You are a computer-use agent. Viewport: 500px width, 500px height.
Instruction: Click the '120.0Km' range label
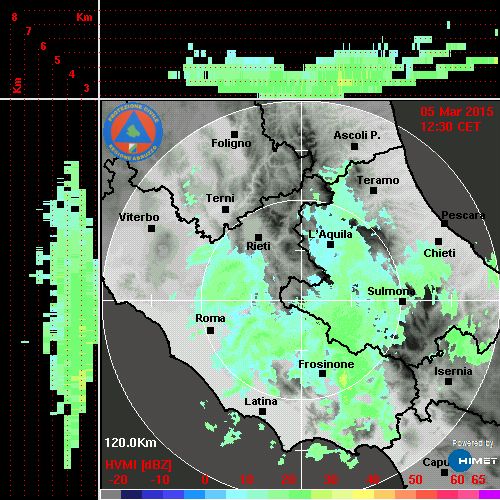tap(130, 443)
